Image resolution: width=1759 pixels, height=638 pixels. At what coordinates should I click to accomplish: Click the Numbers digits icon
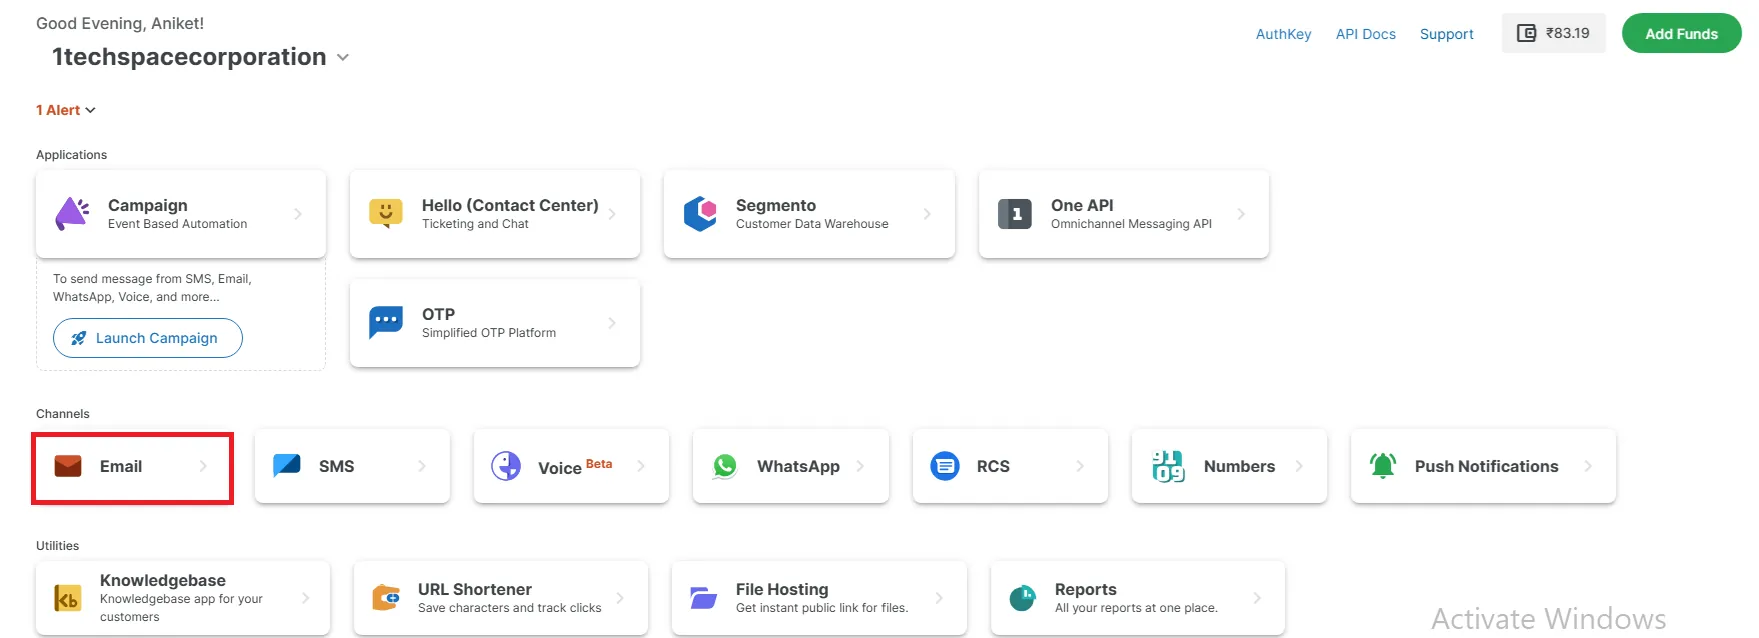[x=1168, y=466]
